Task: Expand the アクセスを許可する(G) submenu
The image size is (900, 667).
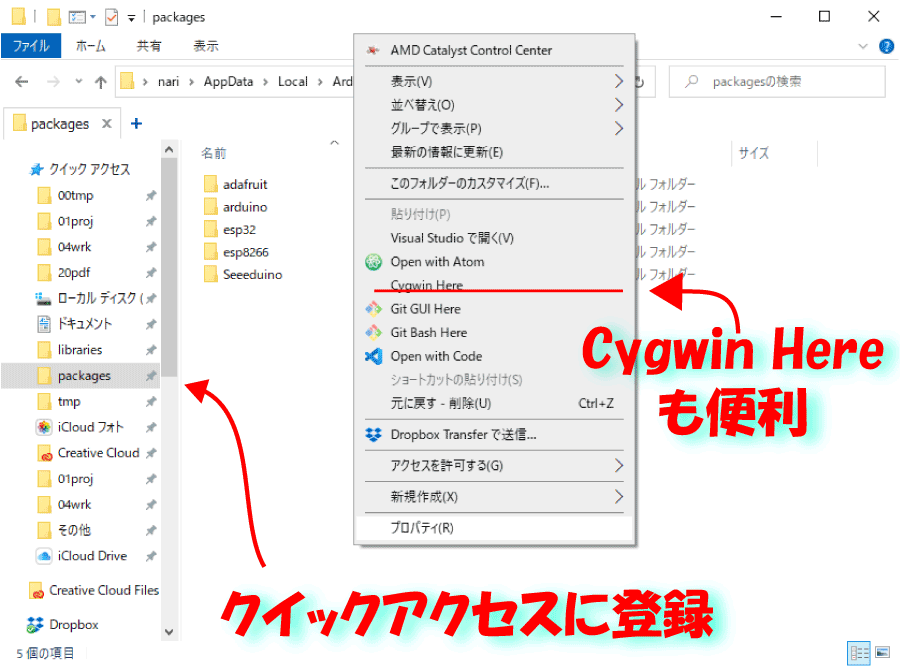Action: [618, 466]
